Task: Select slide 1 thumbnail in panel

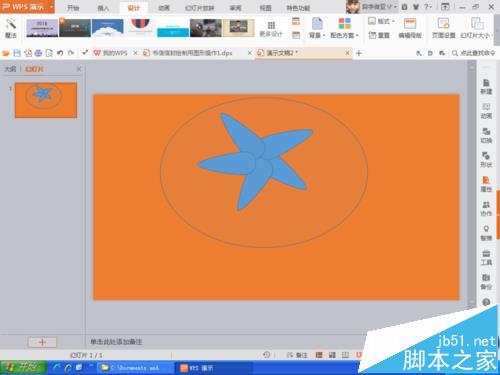Action: [x=46, y=100]
